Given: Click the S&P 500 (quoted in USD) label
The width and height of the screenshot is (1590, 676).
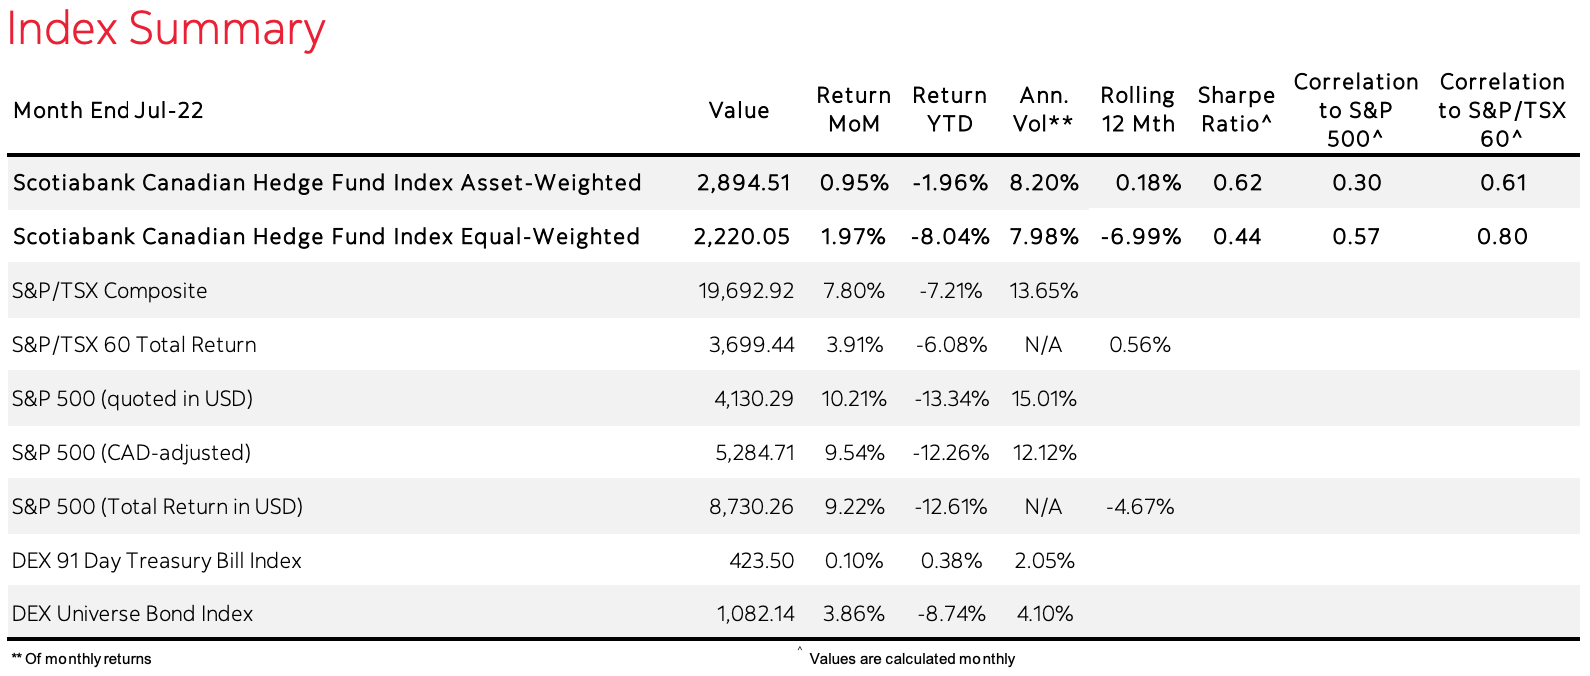Looking at the screenshot, I should point(132,399).
